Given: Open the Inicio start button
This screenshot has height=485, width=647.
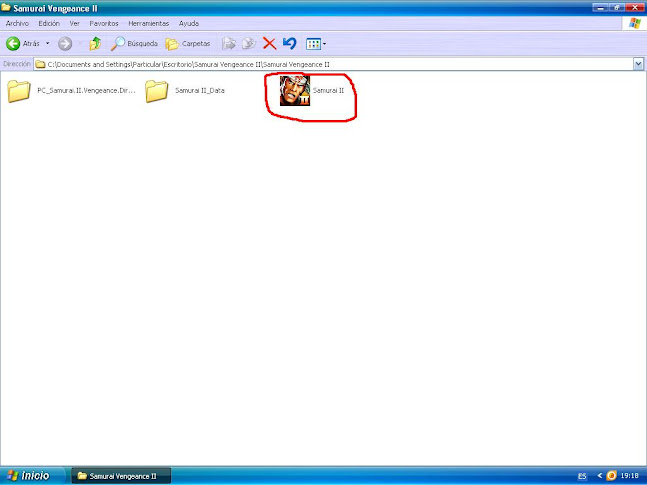Looking at the screenshot, I should click(x=31, y=476).
